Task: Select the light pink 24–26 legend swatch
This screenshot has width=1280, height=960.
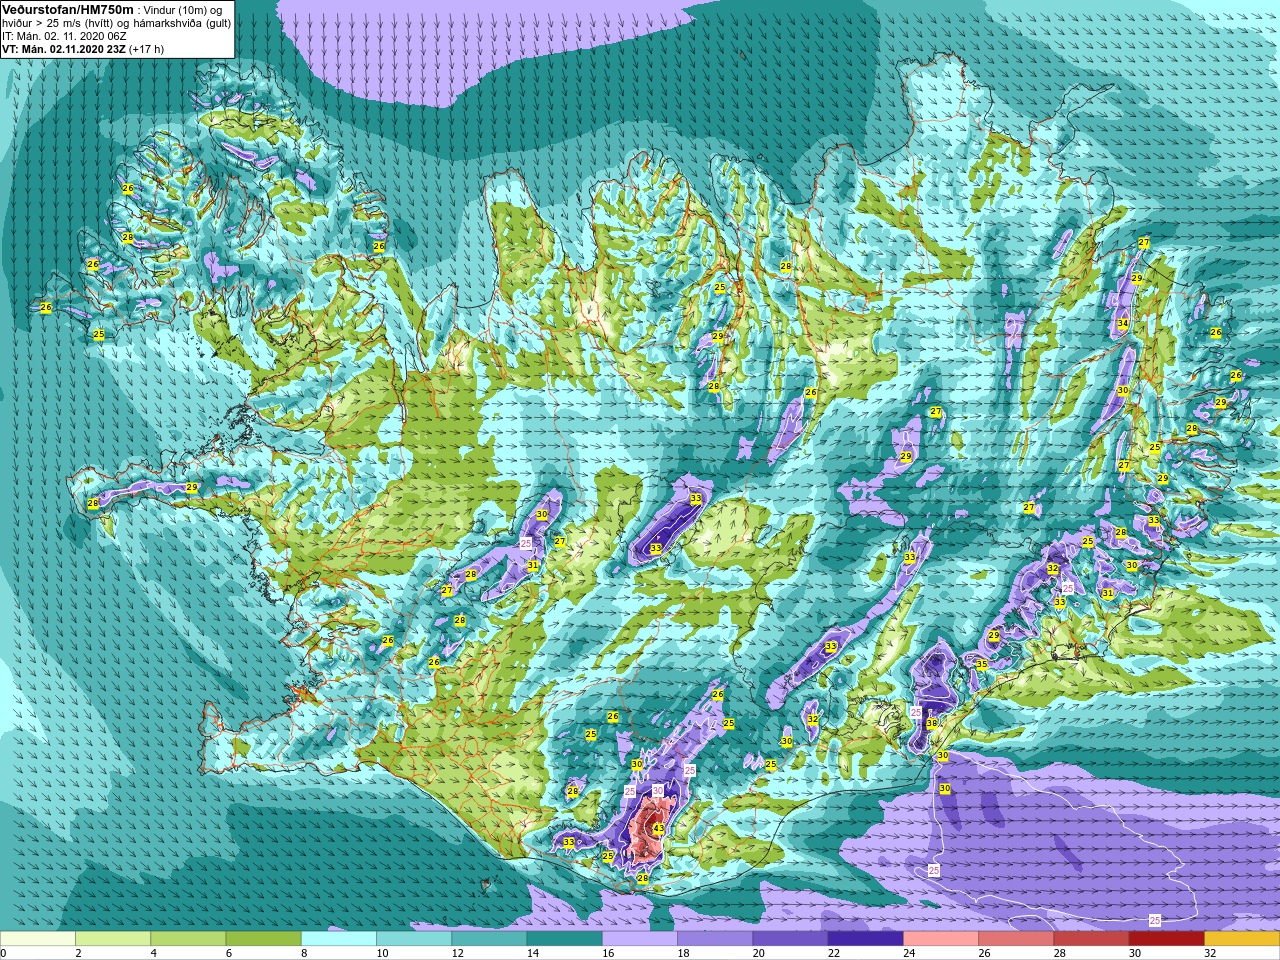Action: [x=941, y=939]
